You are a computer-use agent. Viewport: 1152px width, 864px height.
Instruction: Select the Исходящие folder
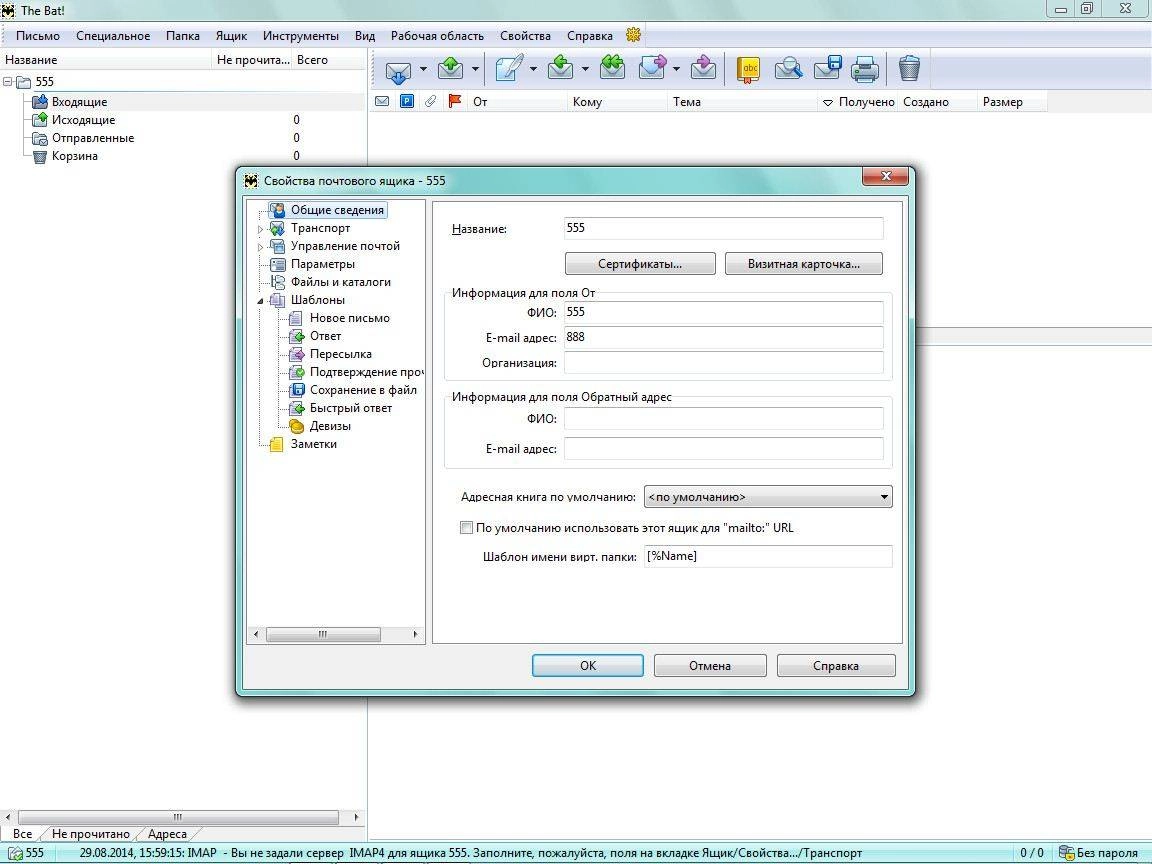click(83, 120)
